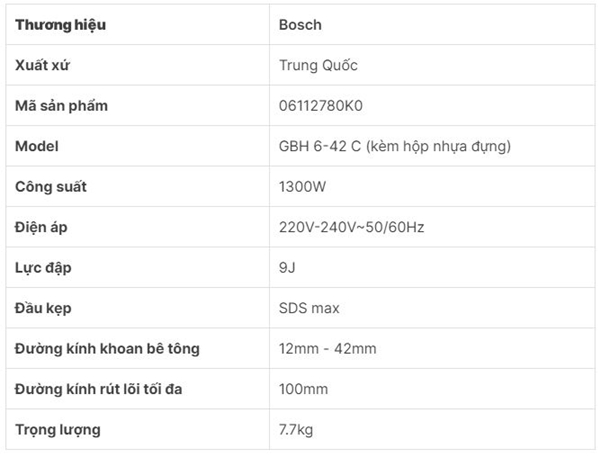
Task: Select the "Trung Quốc" origin value
Action: coord(319,65)
